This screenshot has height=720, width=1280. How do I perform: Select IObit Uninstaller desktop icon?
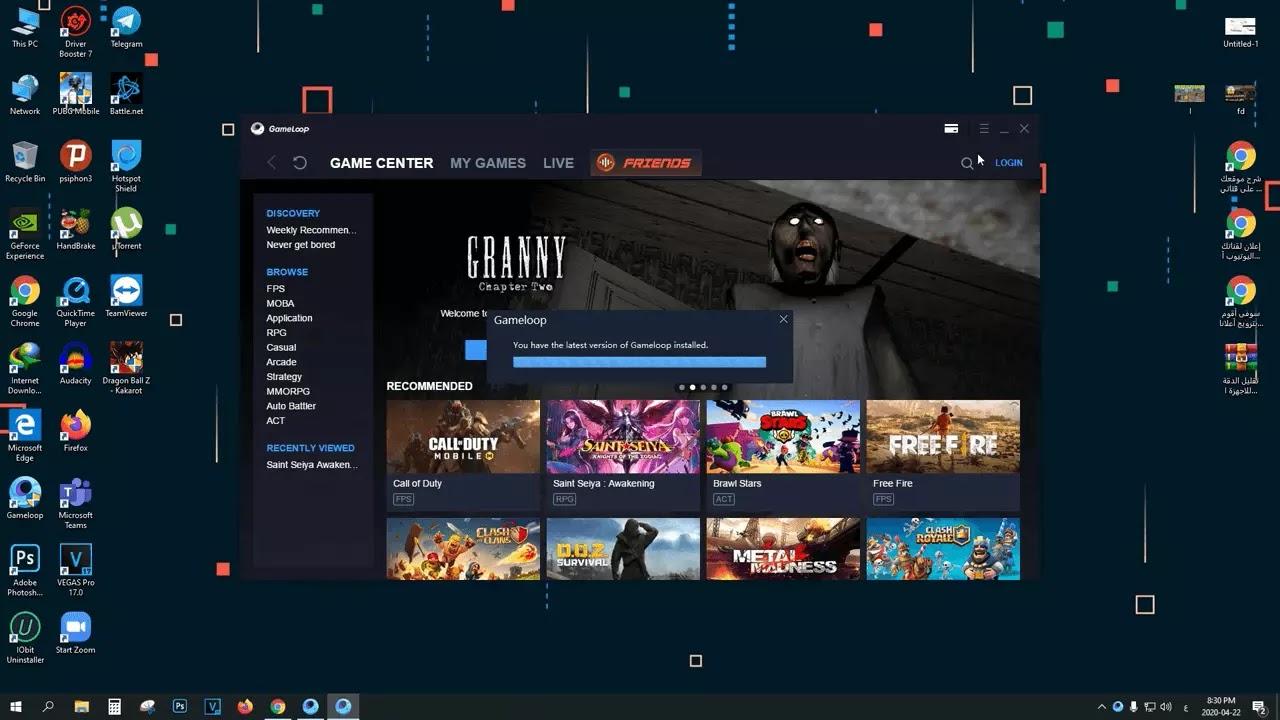pyautogui.click(x=25, y=638)
